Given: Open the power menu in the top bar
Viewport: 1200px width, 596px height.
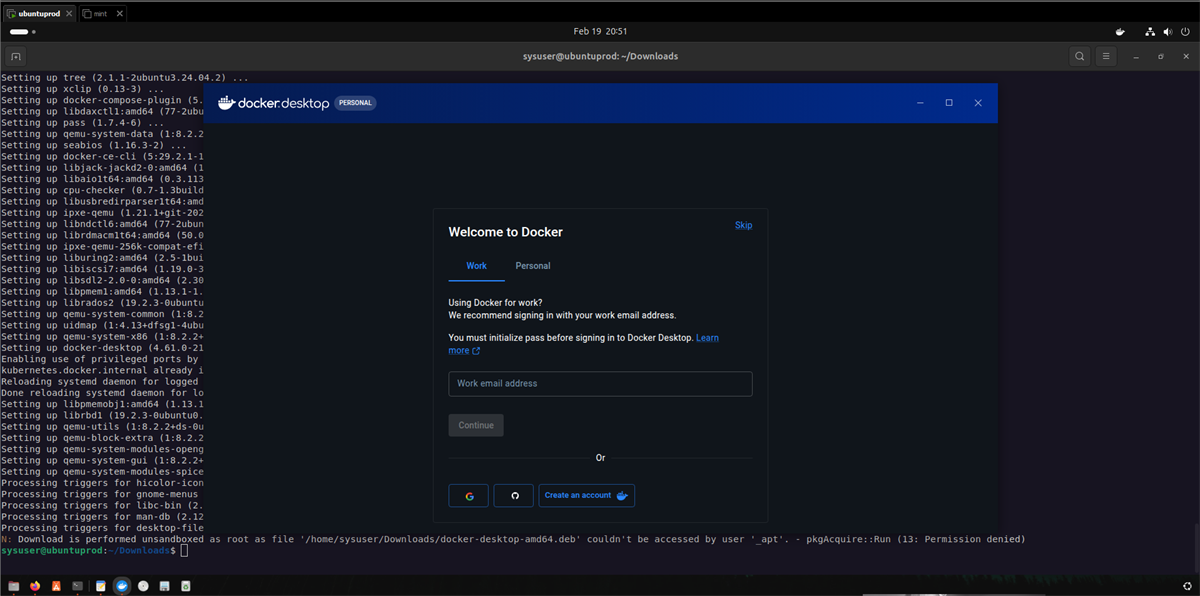Looking at the screenshot, I should pyautogui.click(x=1185, y=31).
